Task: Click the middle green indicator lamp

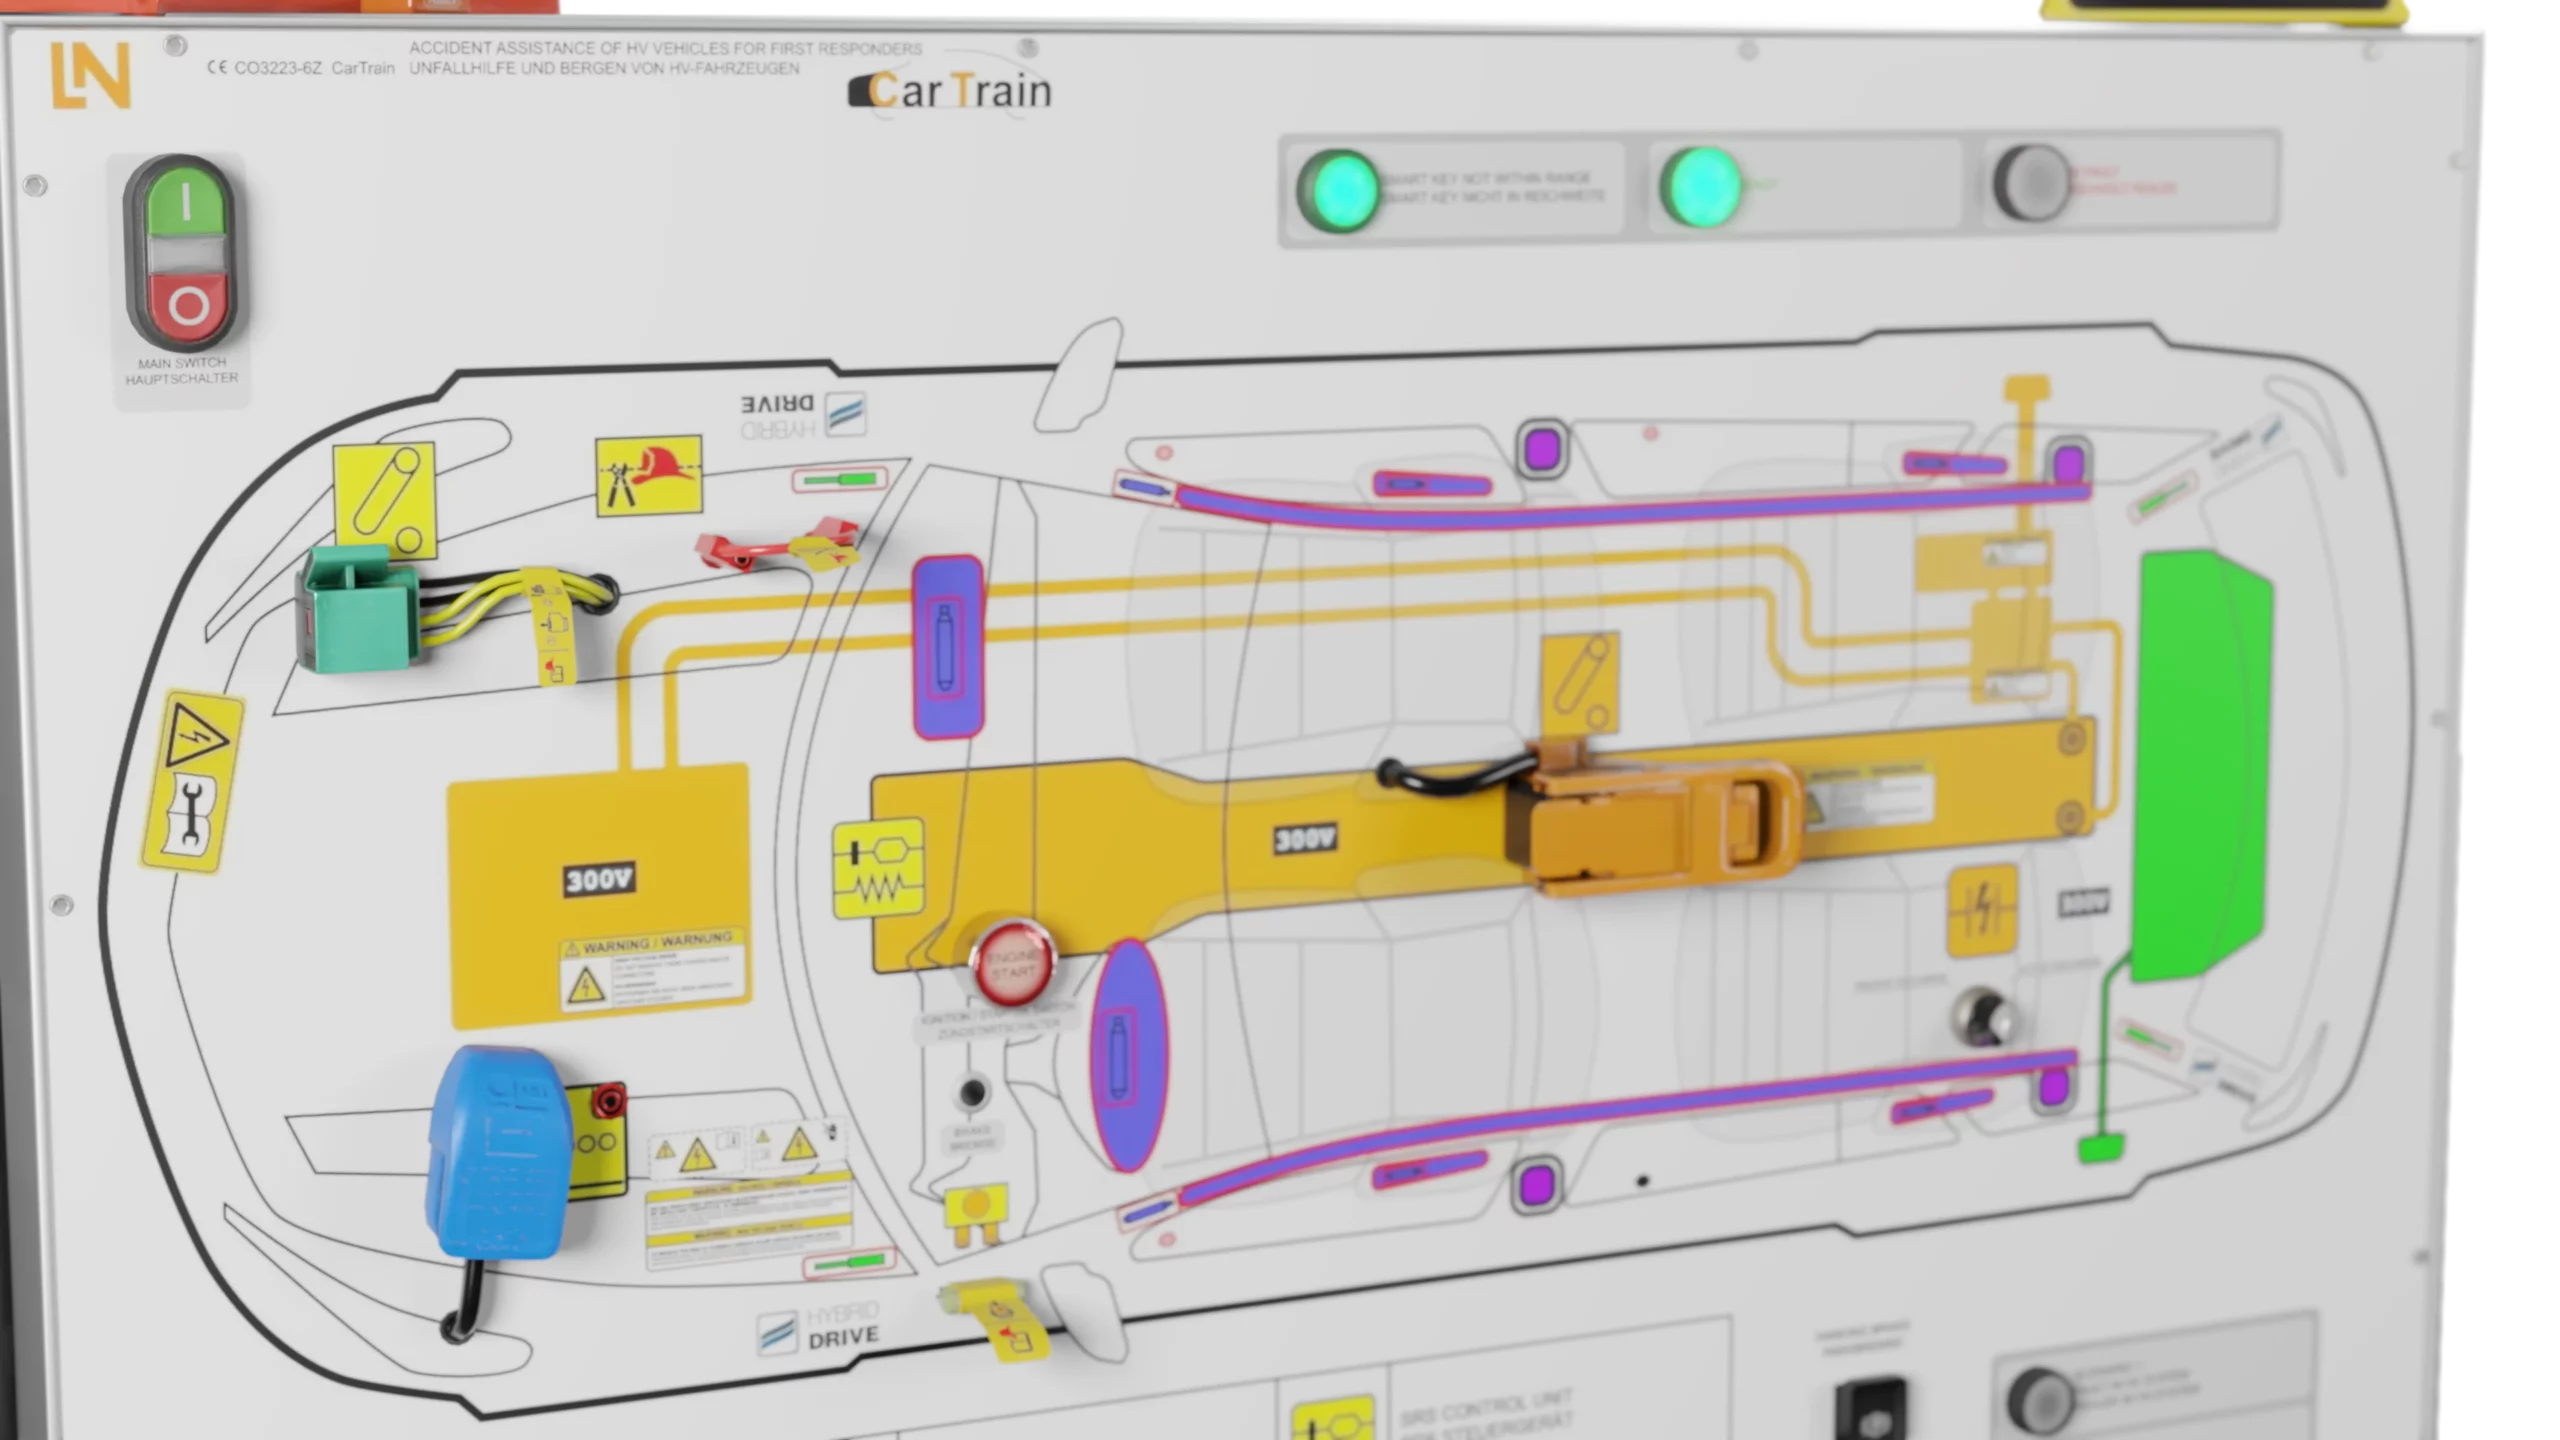Action: point(1700,187)
